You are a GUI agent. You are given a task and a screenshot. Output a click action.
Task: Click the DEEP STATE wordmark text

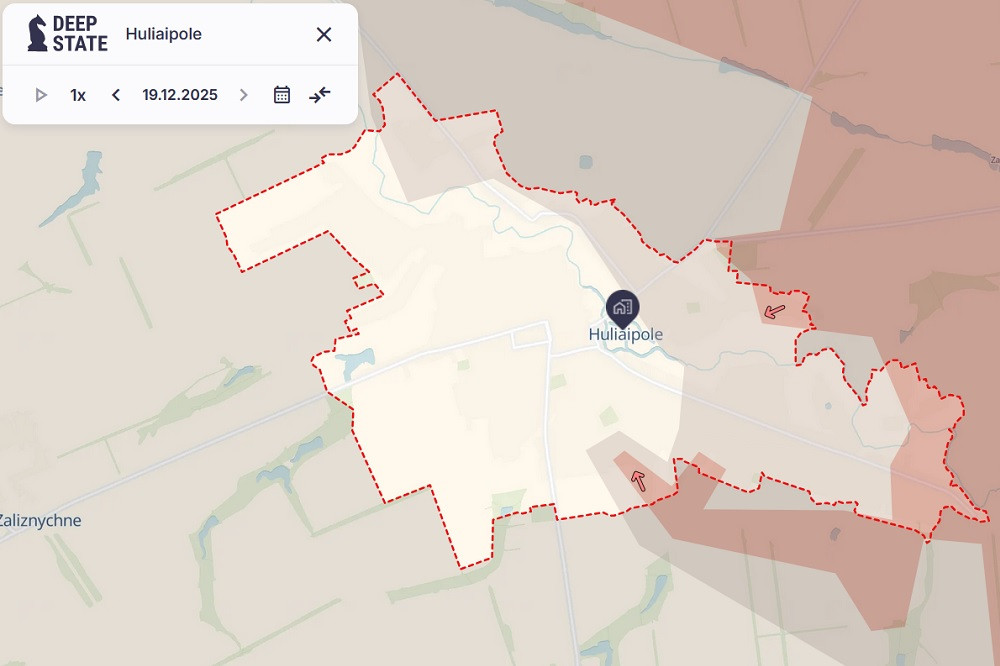[80, 33]
